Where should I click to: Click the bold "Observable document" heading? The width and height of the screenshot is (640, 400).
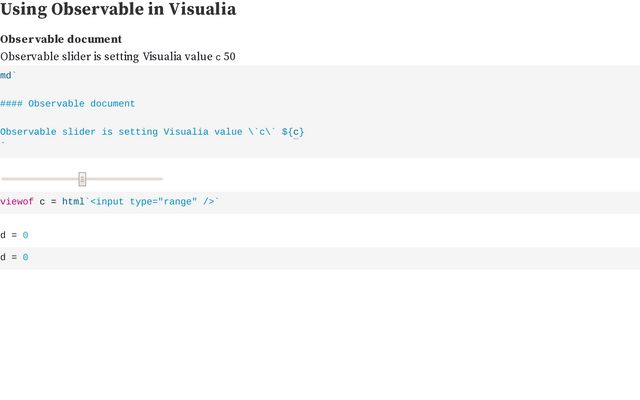coord(61,39)
